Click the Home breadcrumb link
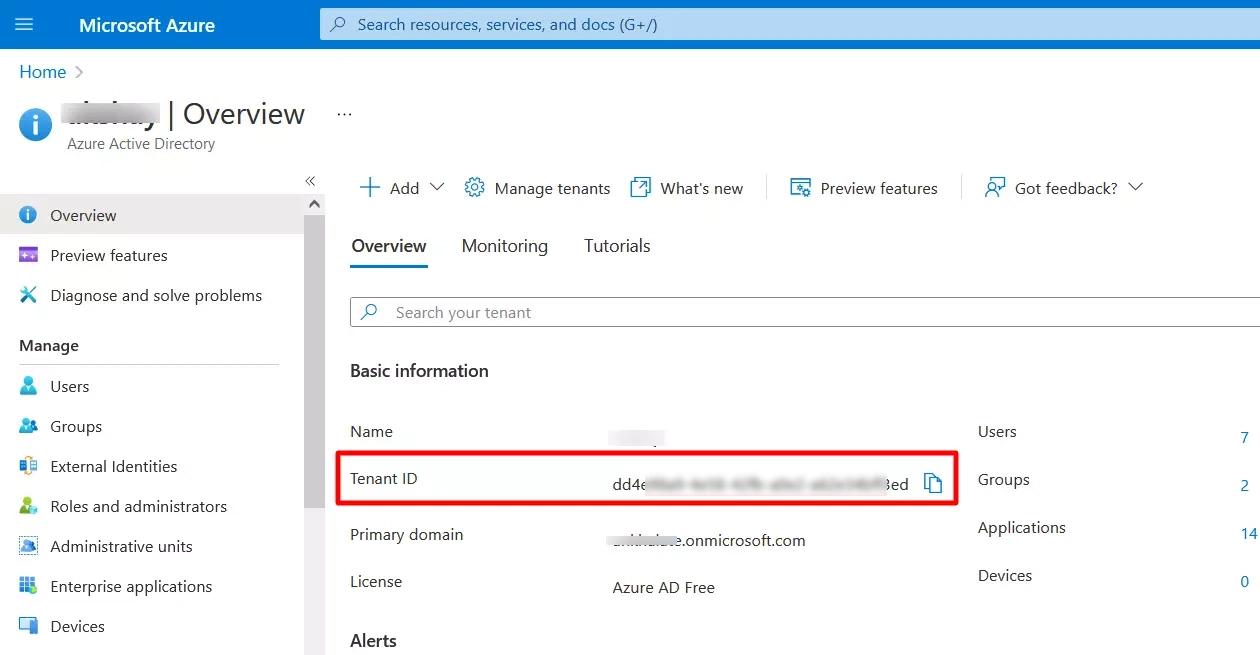The image size is (1260, 655). 42,72
